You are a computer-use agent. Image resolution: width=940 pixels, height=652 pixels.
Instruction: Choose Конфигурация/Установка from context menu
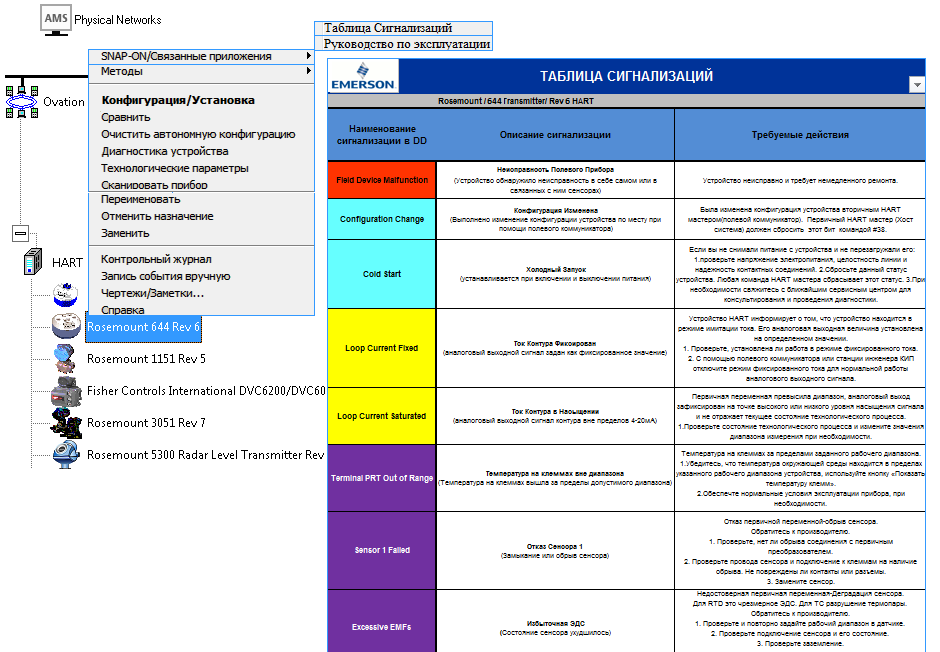point(178,100)
